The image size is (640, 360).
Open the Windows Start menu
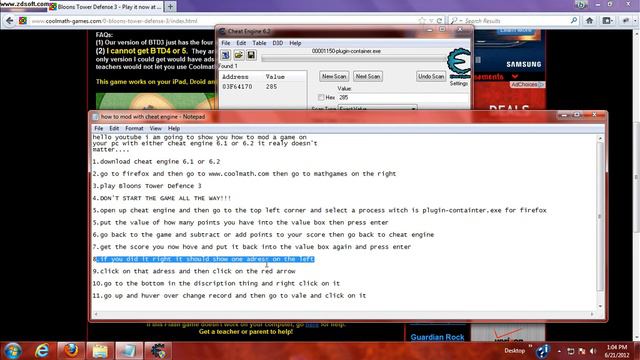tap(13, 351)
